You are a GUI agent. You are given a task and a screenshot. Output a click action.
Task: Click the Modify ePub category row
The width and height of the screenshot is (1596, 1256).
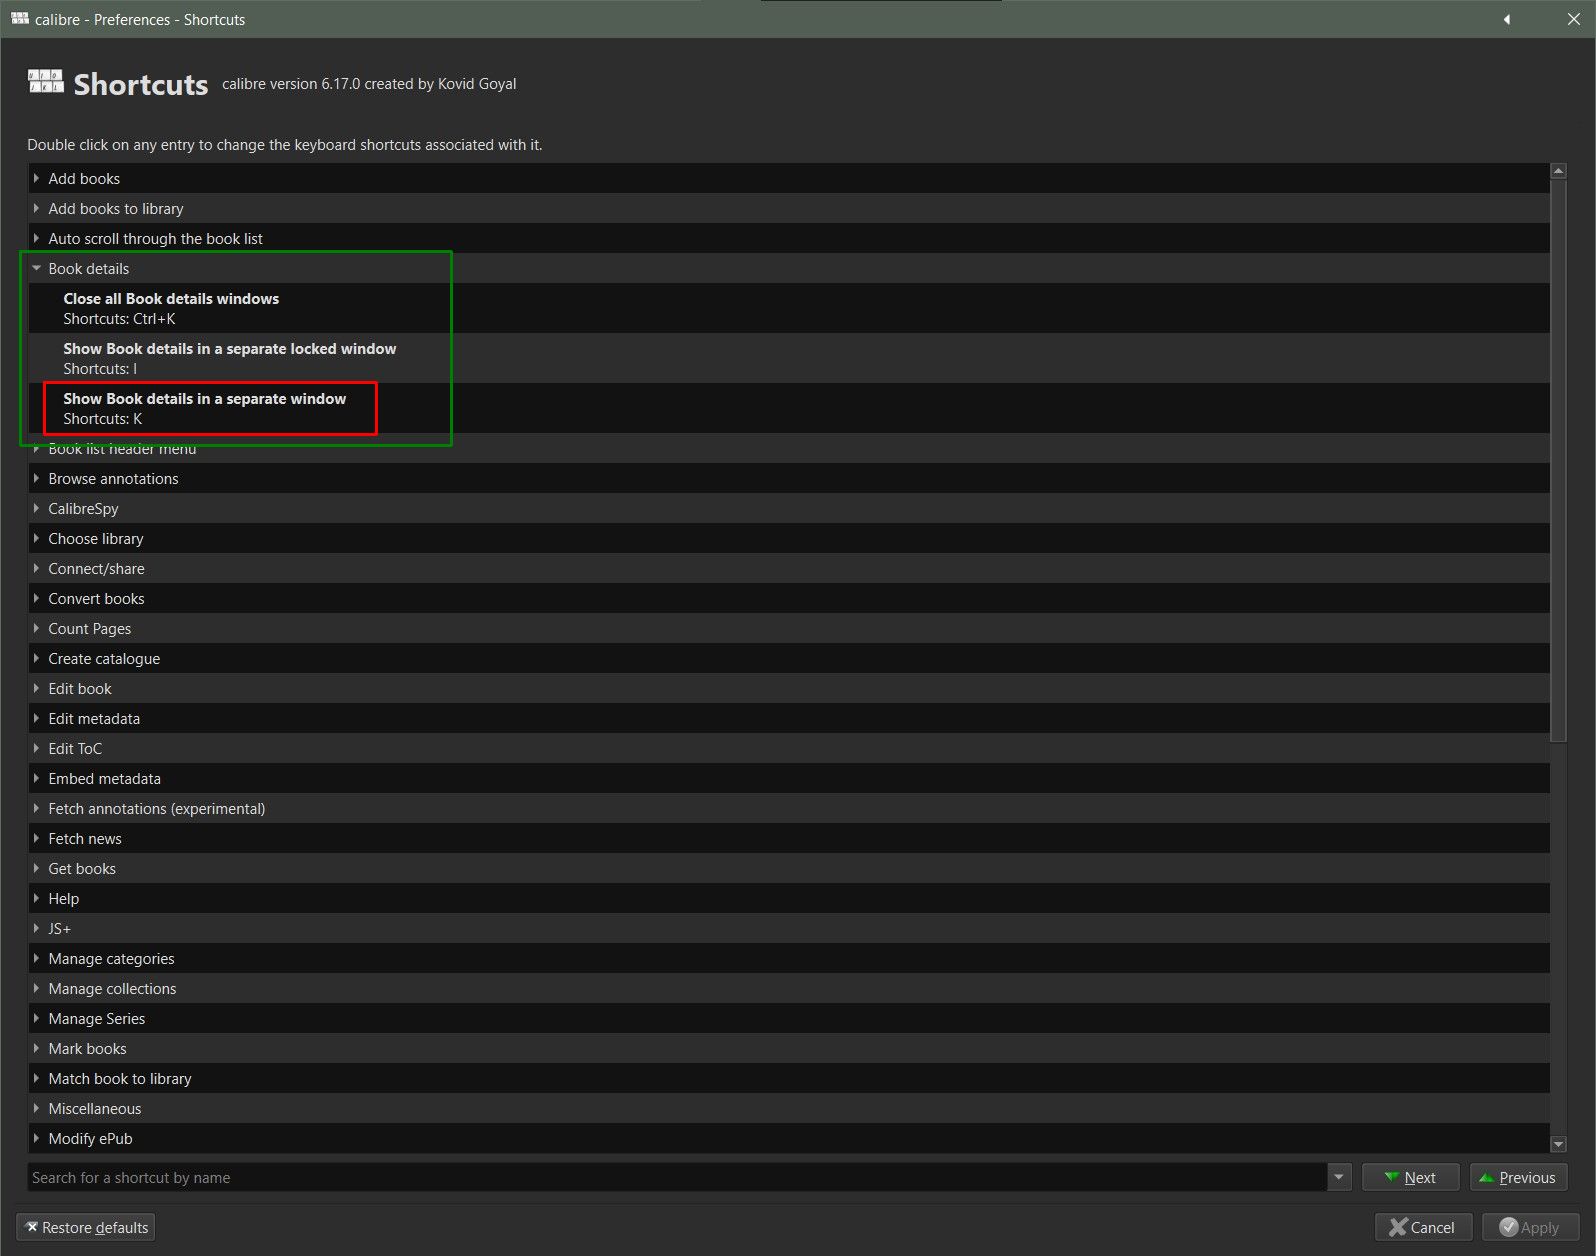click(789, 1138)
